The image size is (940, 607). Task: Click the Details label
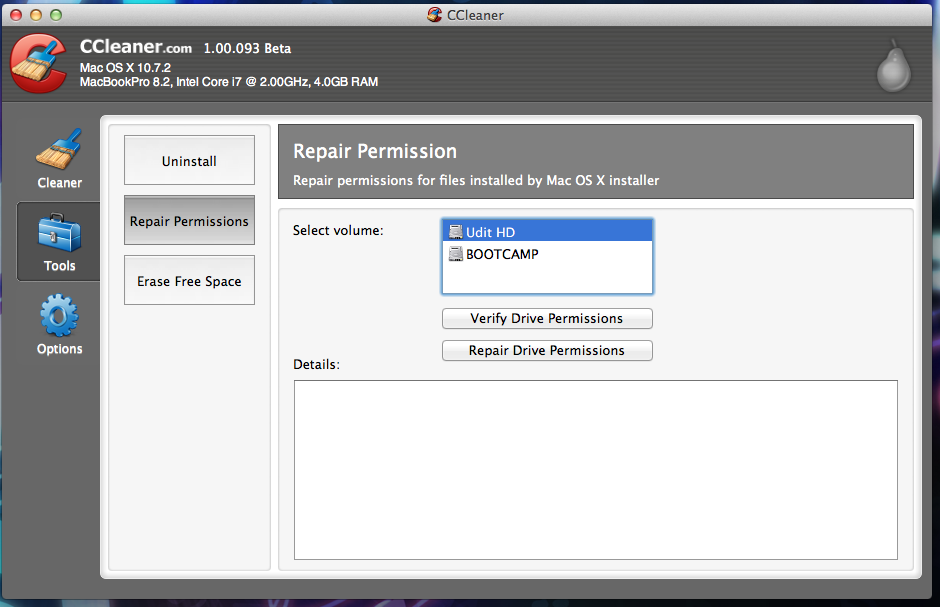317,364
